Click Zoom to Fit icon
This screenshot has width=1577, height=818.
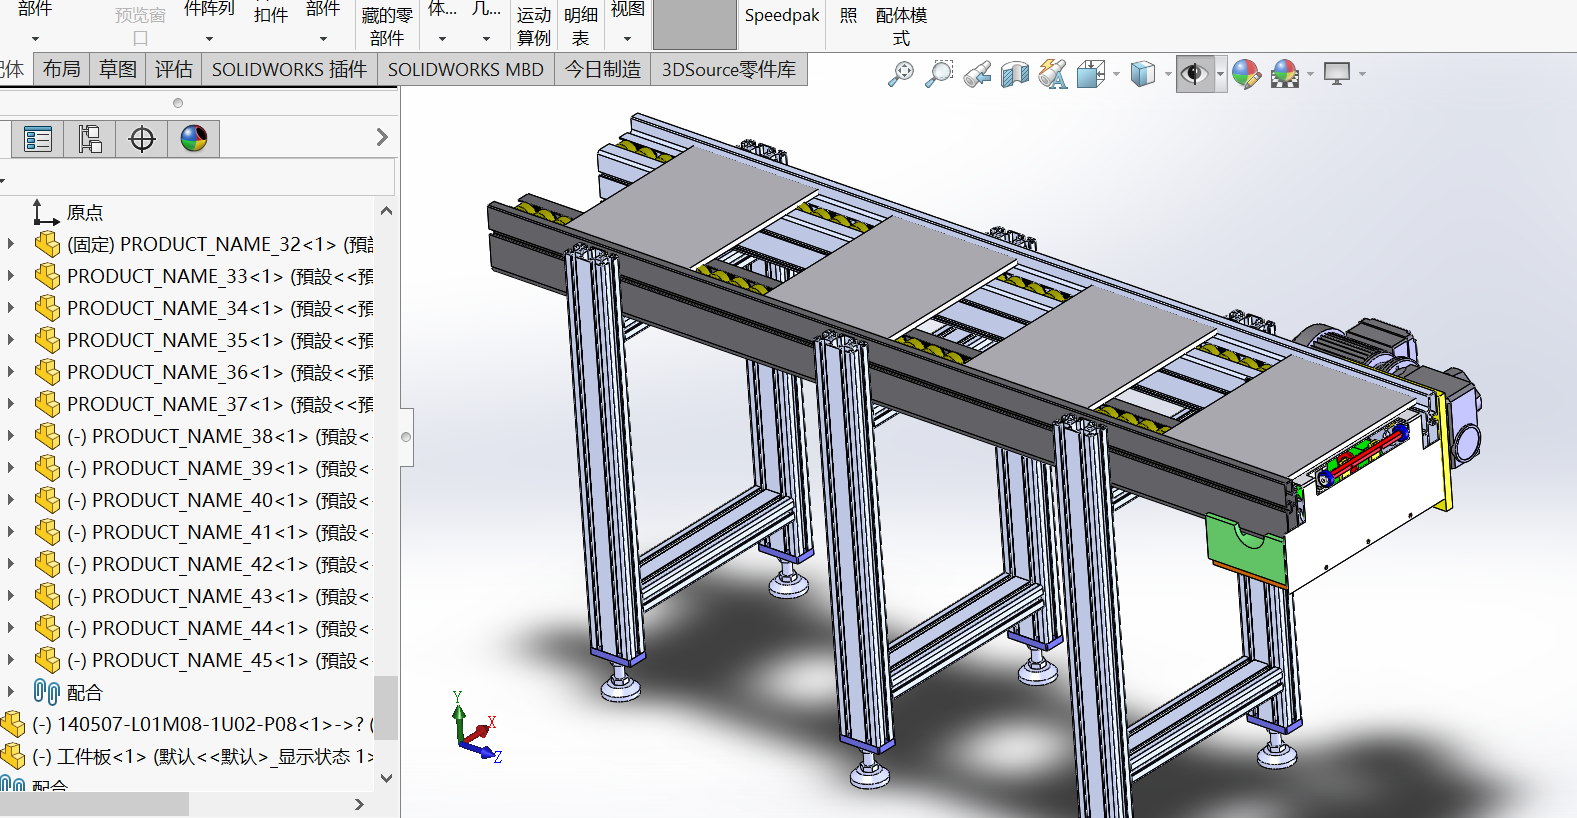coord(901,74)
